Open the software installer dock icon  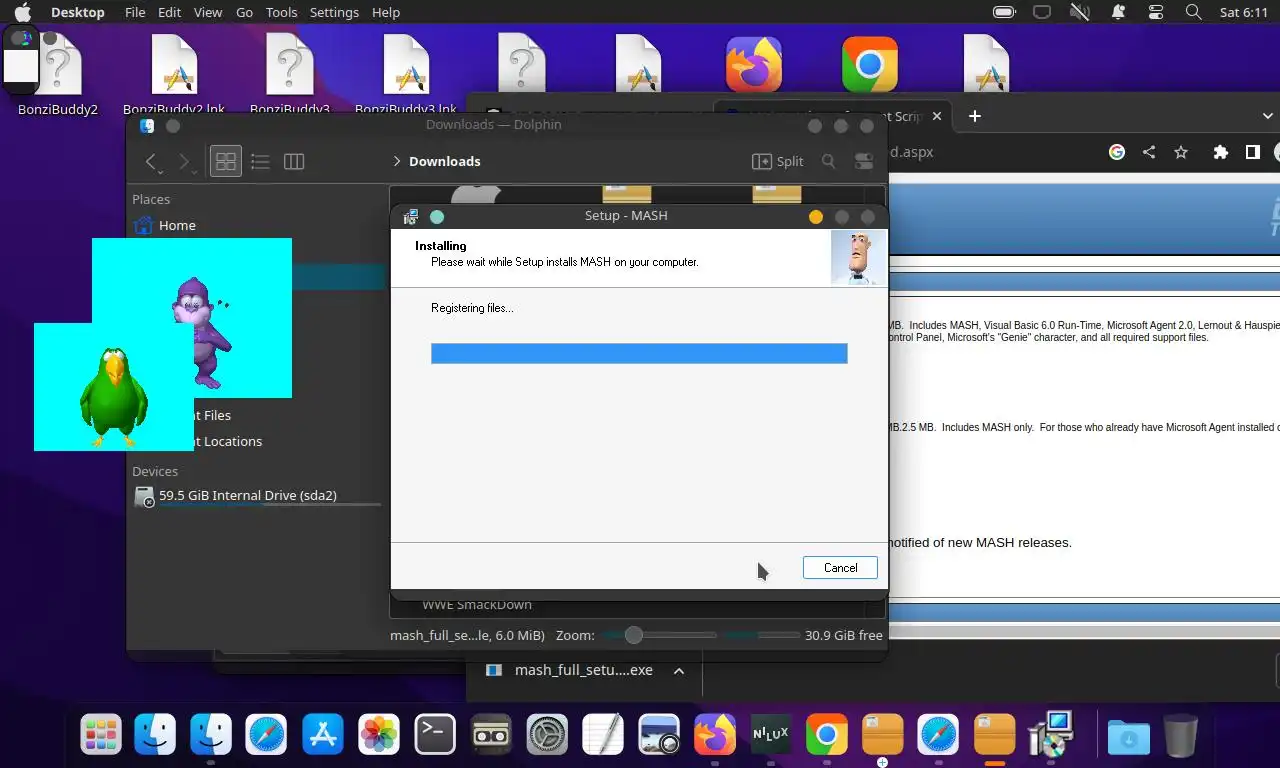pos(1050,735)
